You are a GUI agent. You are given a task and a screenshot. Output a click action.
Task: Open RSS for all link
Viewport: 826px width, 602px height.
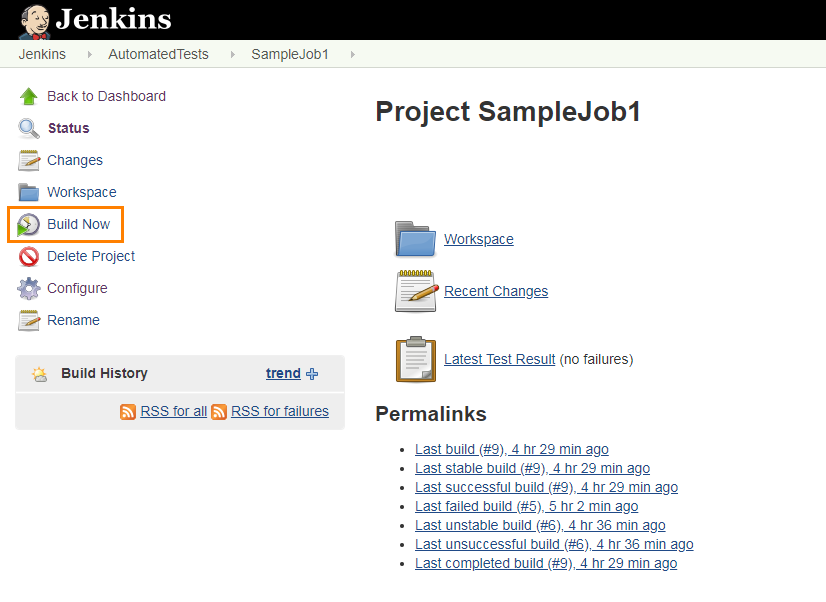pos(174,411)
